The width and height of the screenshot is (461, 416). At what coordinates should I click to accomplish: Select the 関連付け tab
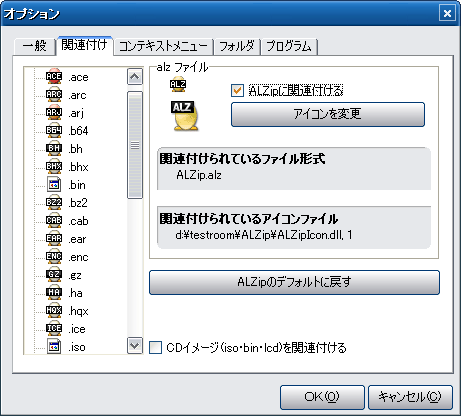tap(84, 45)
